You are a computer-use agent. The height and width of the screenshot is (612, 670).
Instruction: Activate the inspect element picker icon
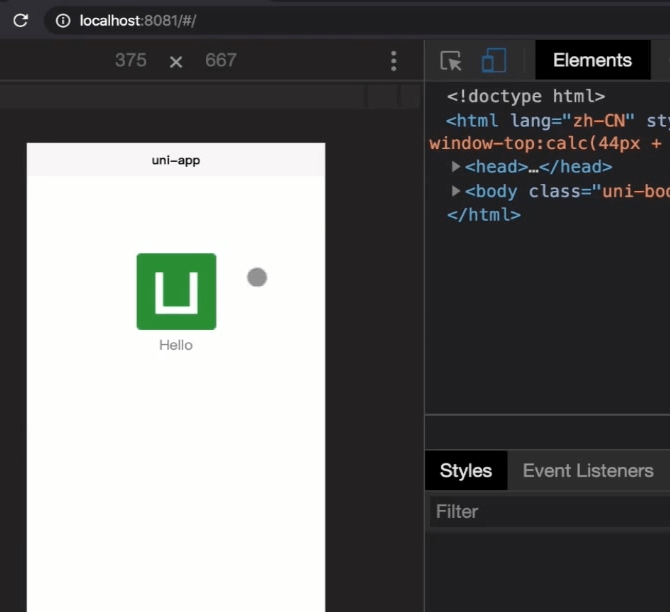point(451,61)
